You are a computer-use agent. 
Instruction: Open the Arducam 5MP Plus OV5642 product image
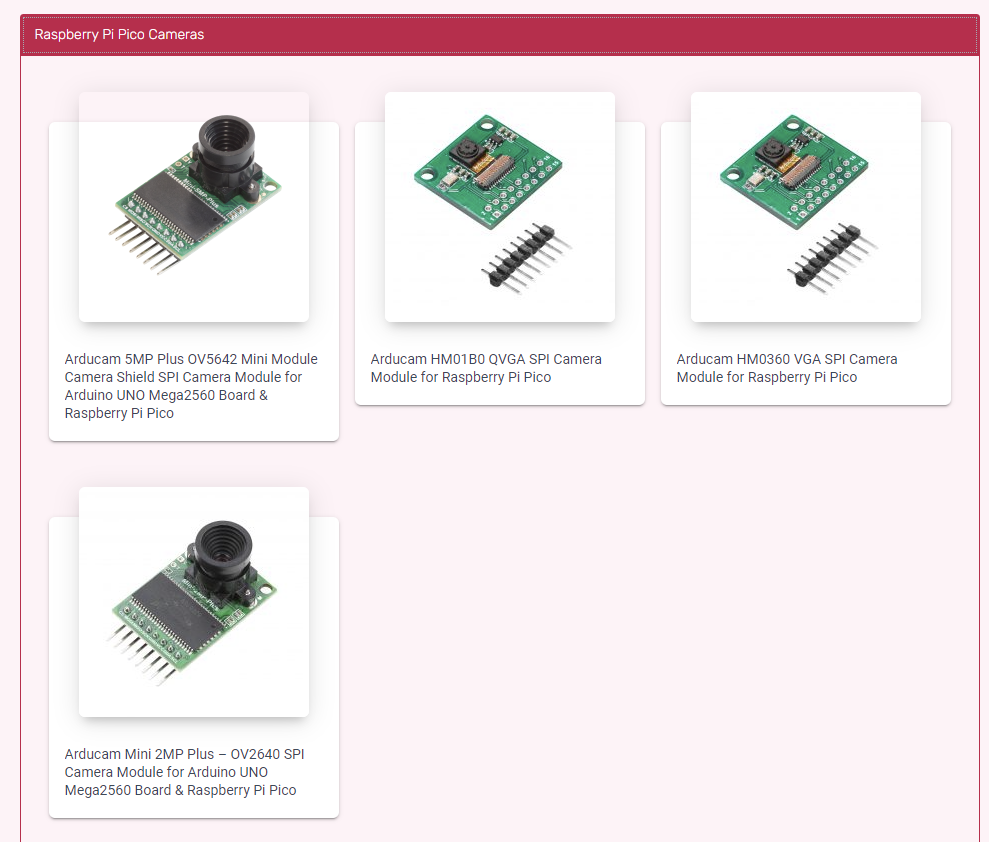[x=194, y=207]
